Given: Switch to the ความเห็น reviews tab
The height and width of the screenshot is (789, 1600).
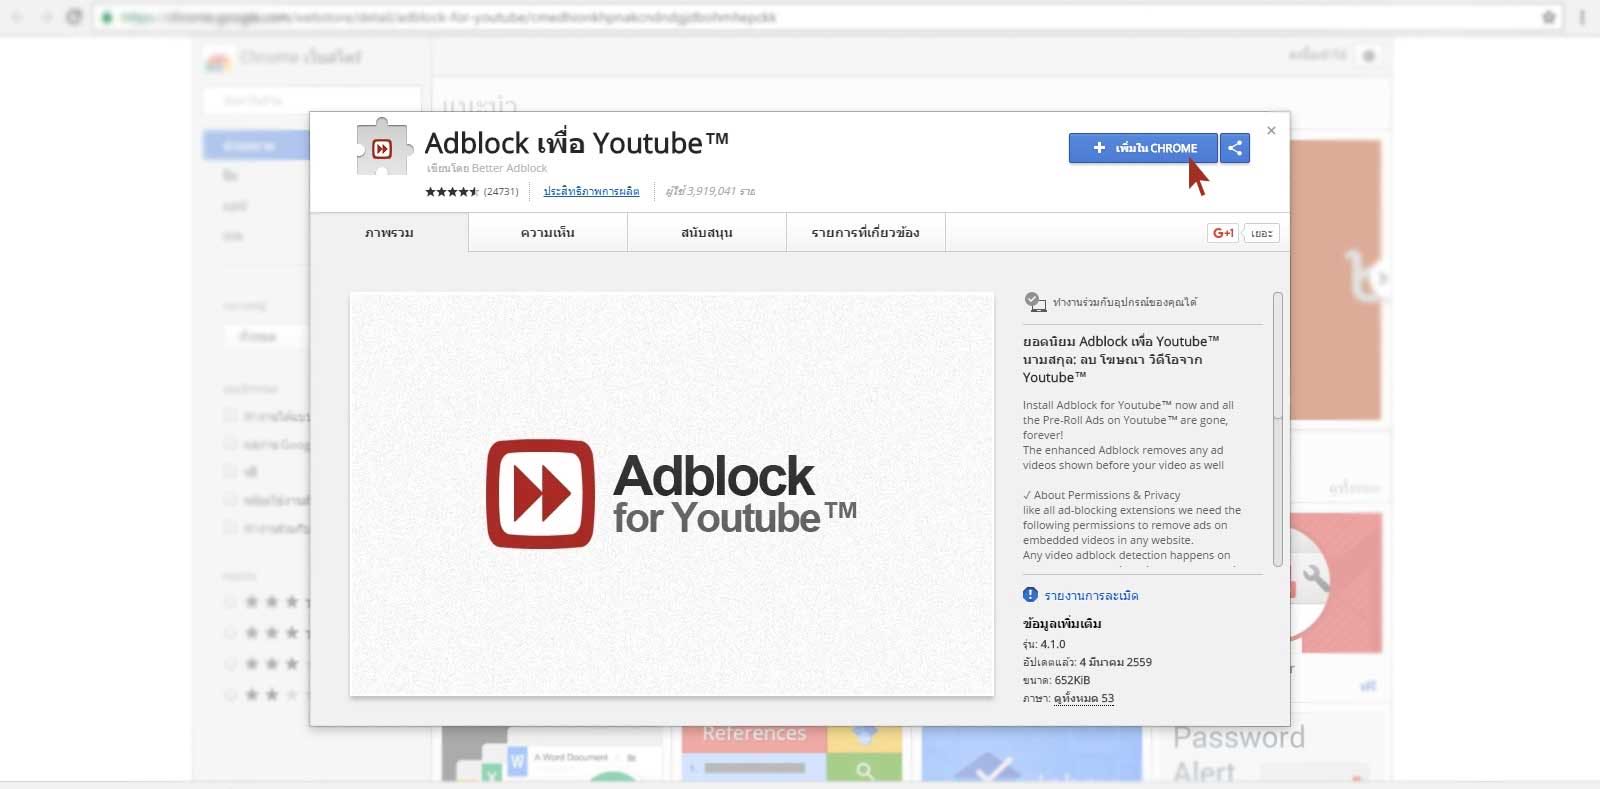Looking at the screenshot, I should point(548,233).
